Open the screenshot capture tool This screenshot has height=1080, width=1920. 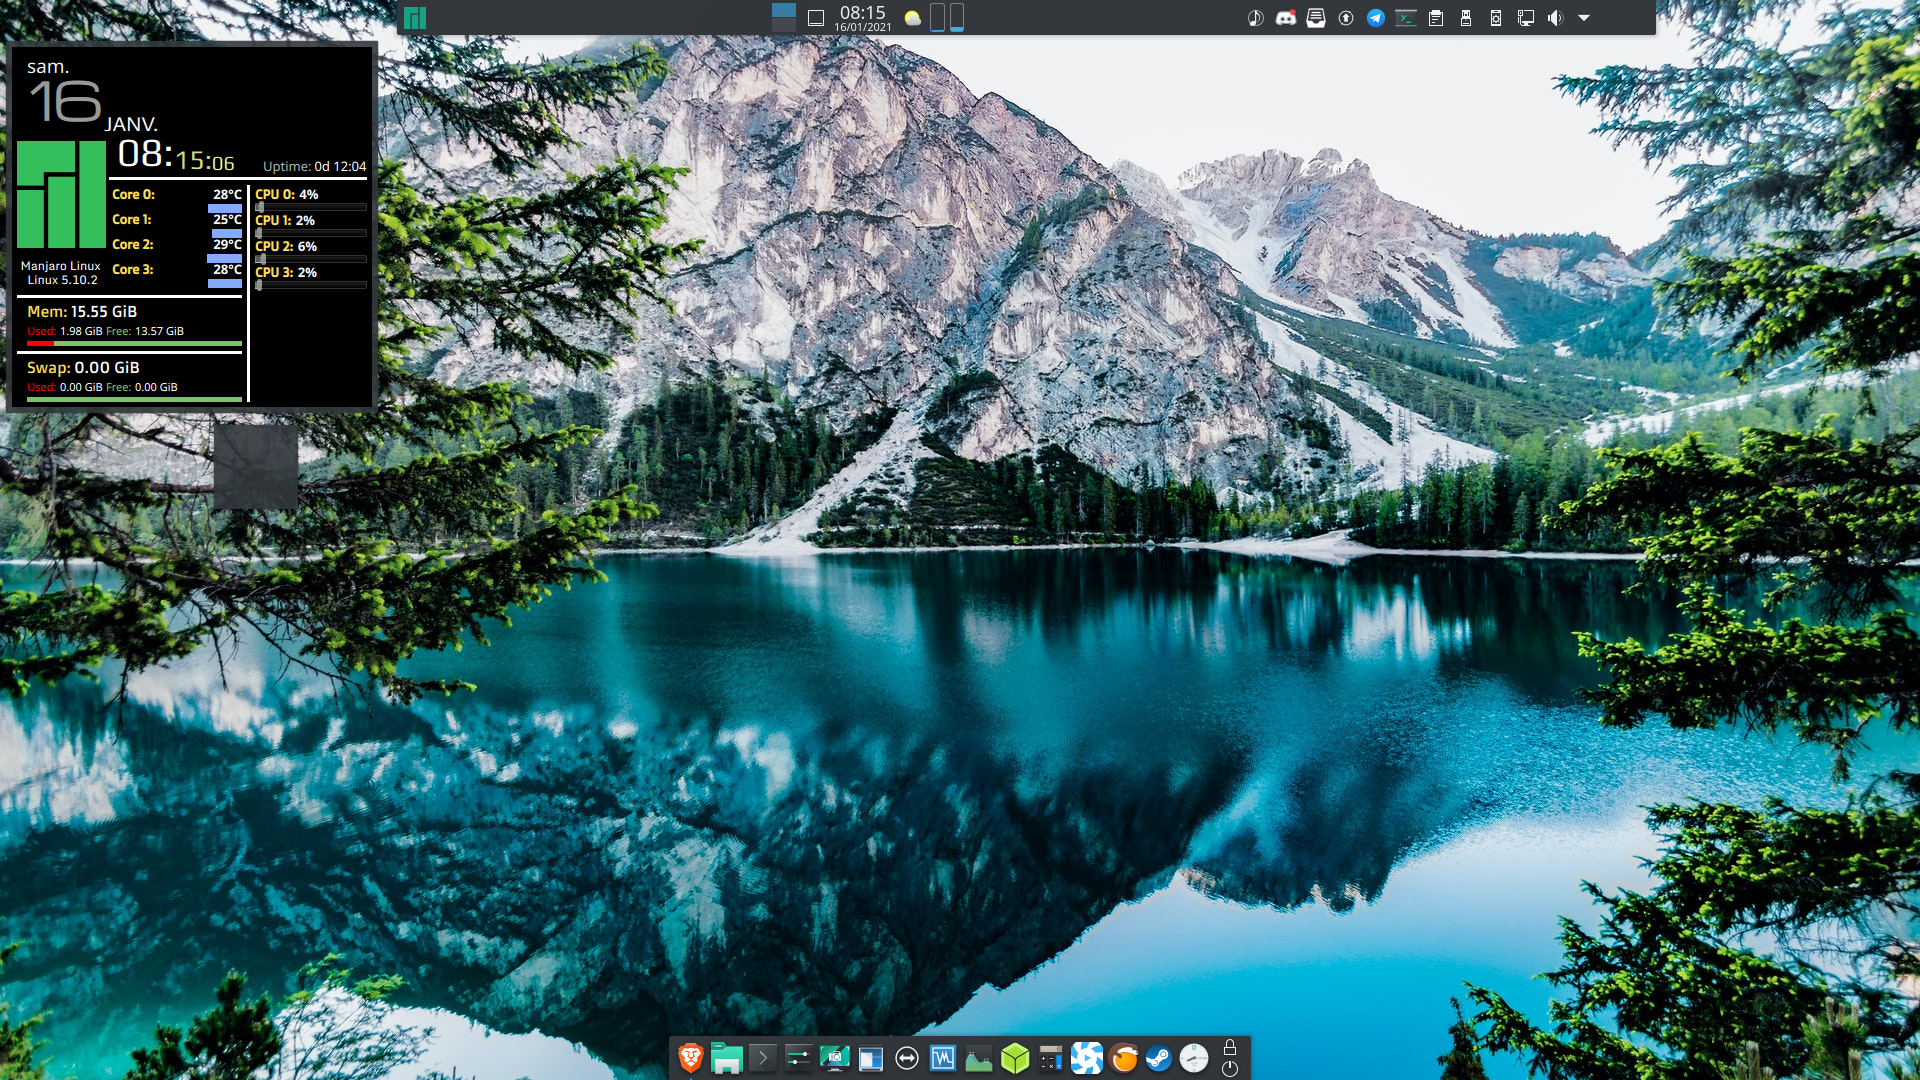click(x=834, y=1058)
